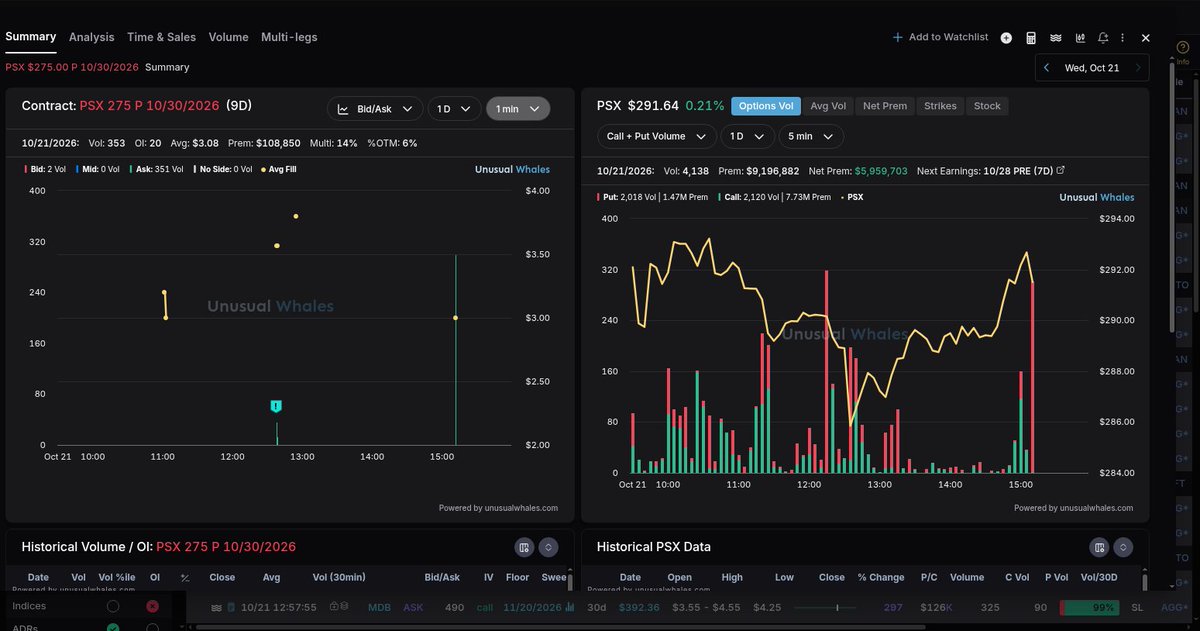Click the PSX $275.00 P 10/30/2026 breadcrumb

pos(70,67)
